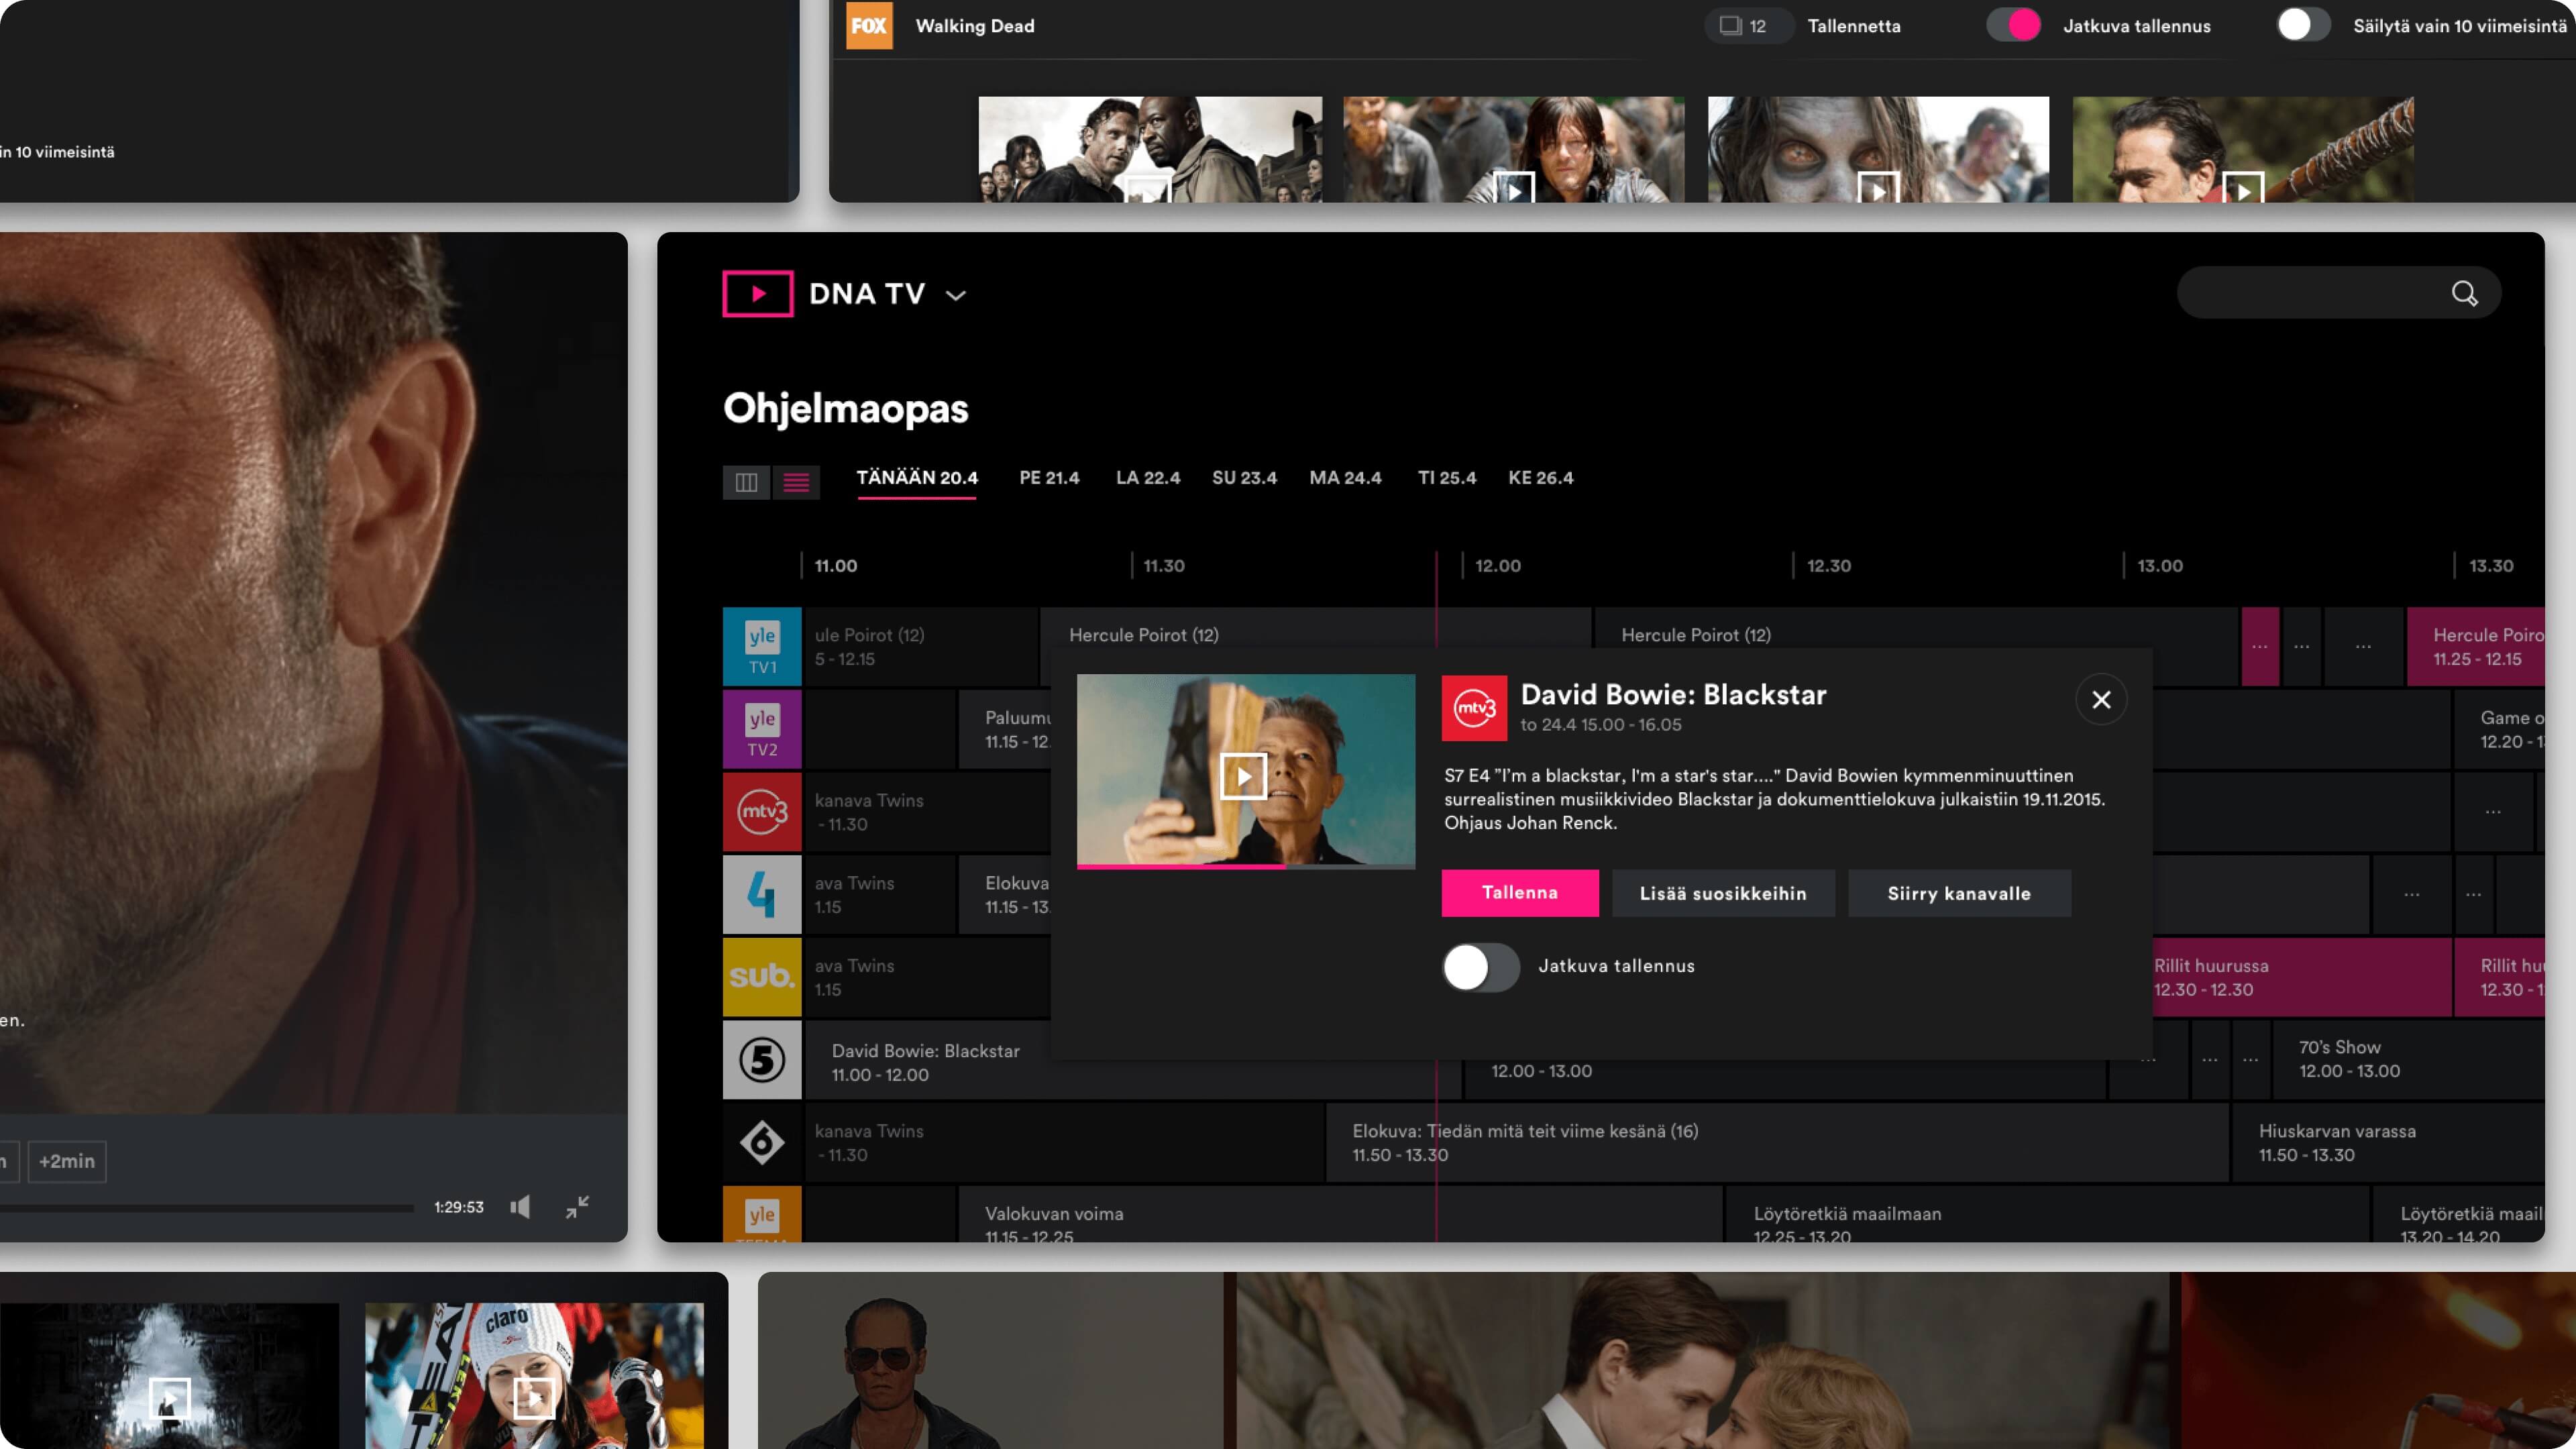Open highlighted Hercule Poirot 11.25 - 12.15
Viewport: 2576px width, 1449px height.
coord(2476,647)
